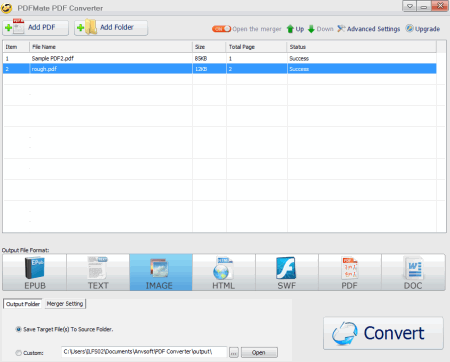Viewport: 450px width, 362px height.
Task: Move selected file Down in list
Action: pyautogui.click(x=321, y=29)
